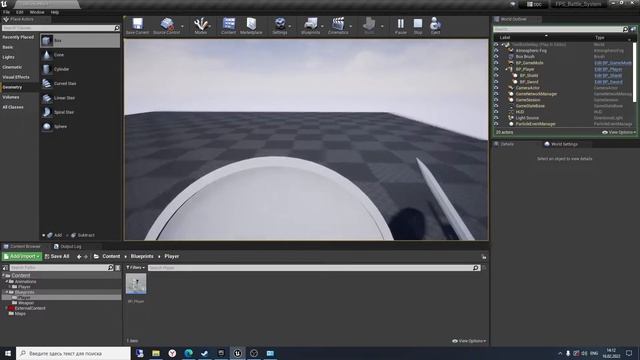Open the Edit menu
The height and width of the screenshot is (360, 640).
[x=20, y=12]
